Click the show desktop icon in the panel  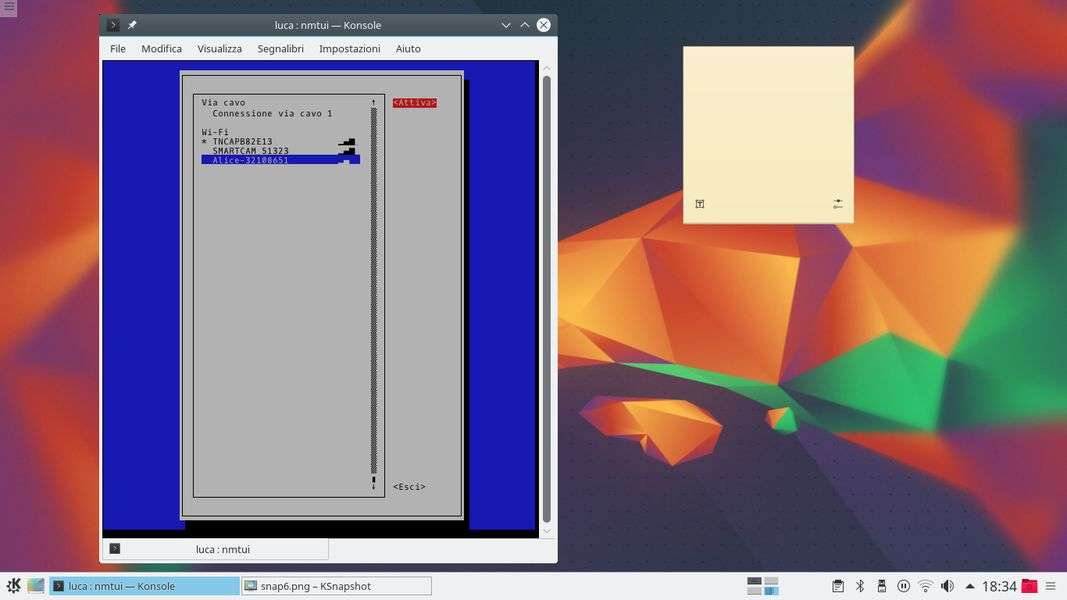pos(36,586)
